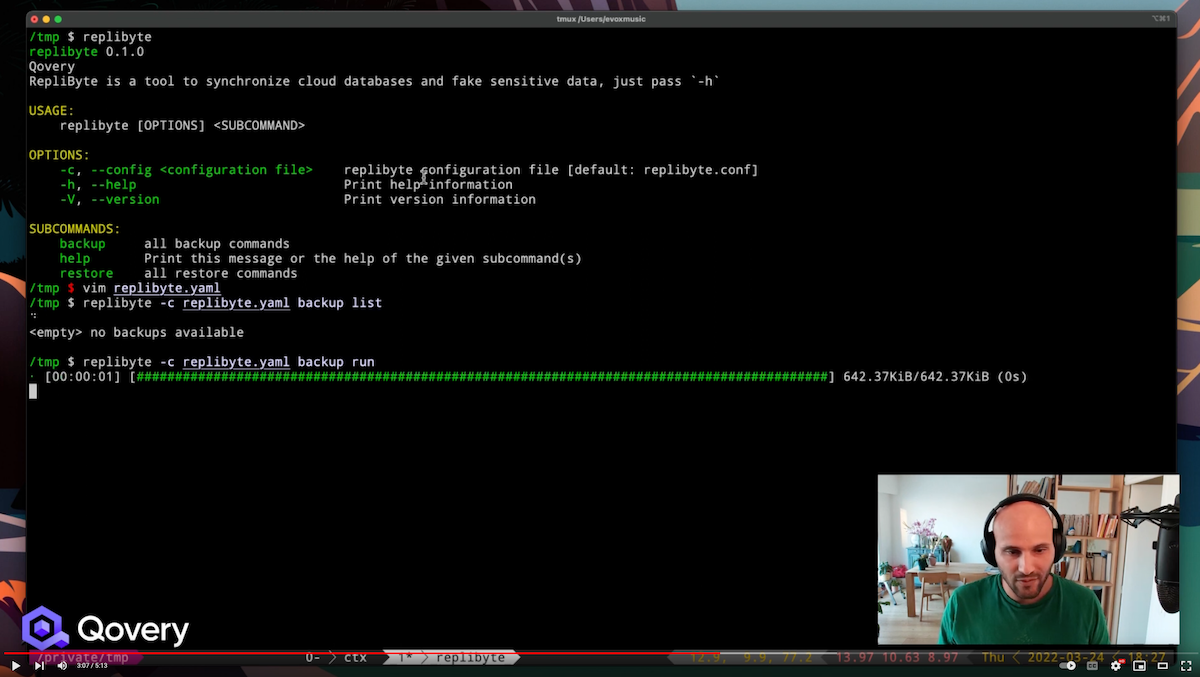Minimize terminal with the yellow button
The image size is (1200, 677).
(x=46, y=19)
